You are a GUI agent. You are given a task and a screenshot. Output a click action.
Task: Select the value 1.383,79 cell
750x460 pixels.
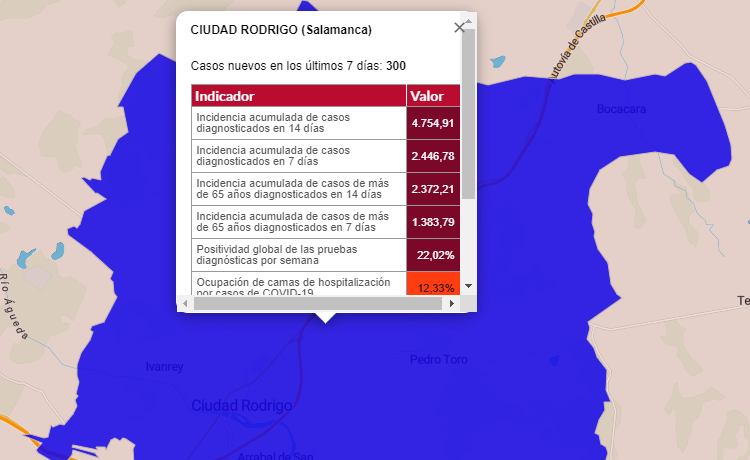click(x=433, y=222)
